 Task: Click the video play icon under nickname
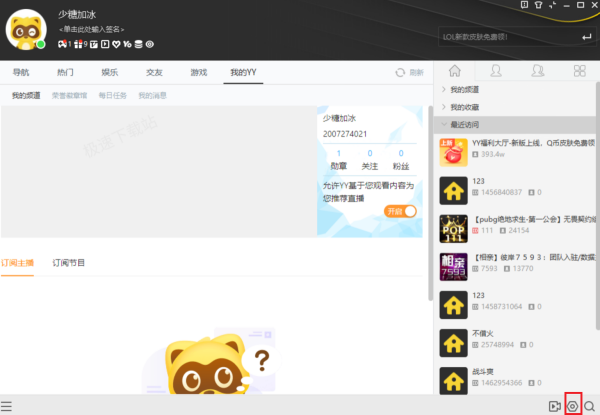[x=105, y=44]
